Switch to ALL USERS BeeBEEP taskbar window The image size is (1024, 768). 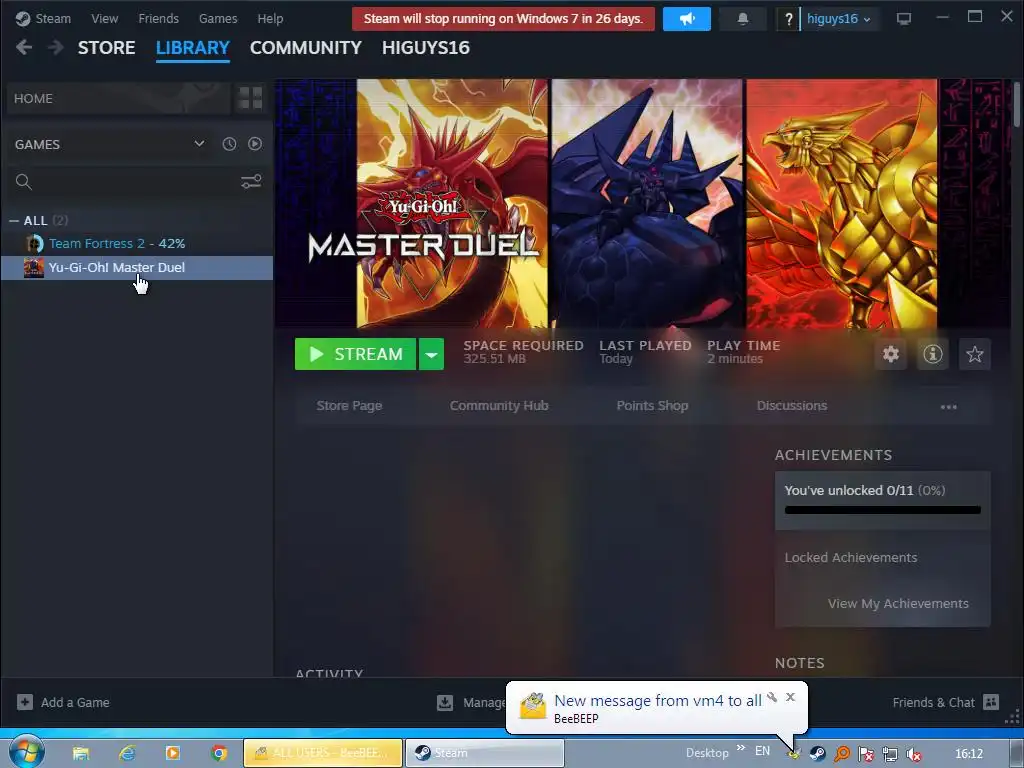[323, 753]
